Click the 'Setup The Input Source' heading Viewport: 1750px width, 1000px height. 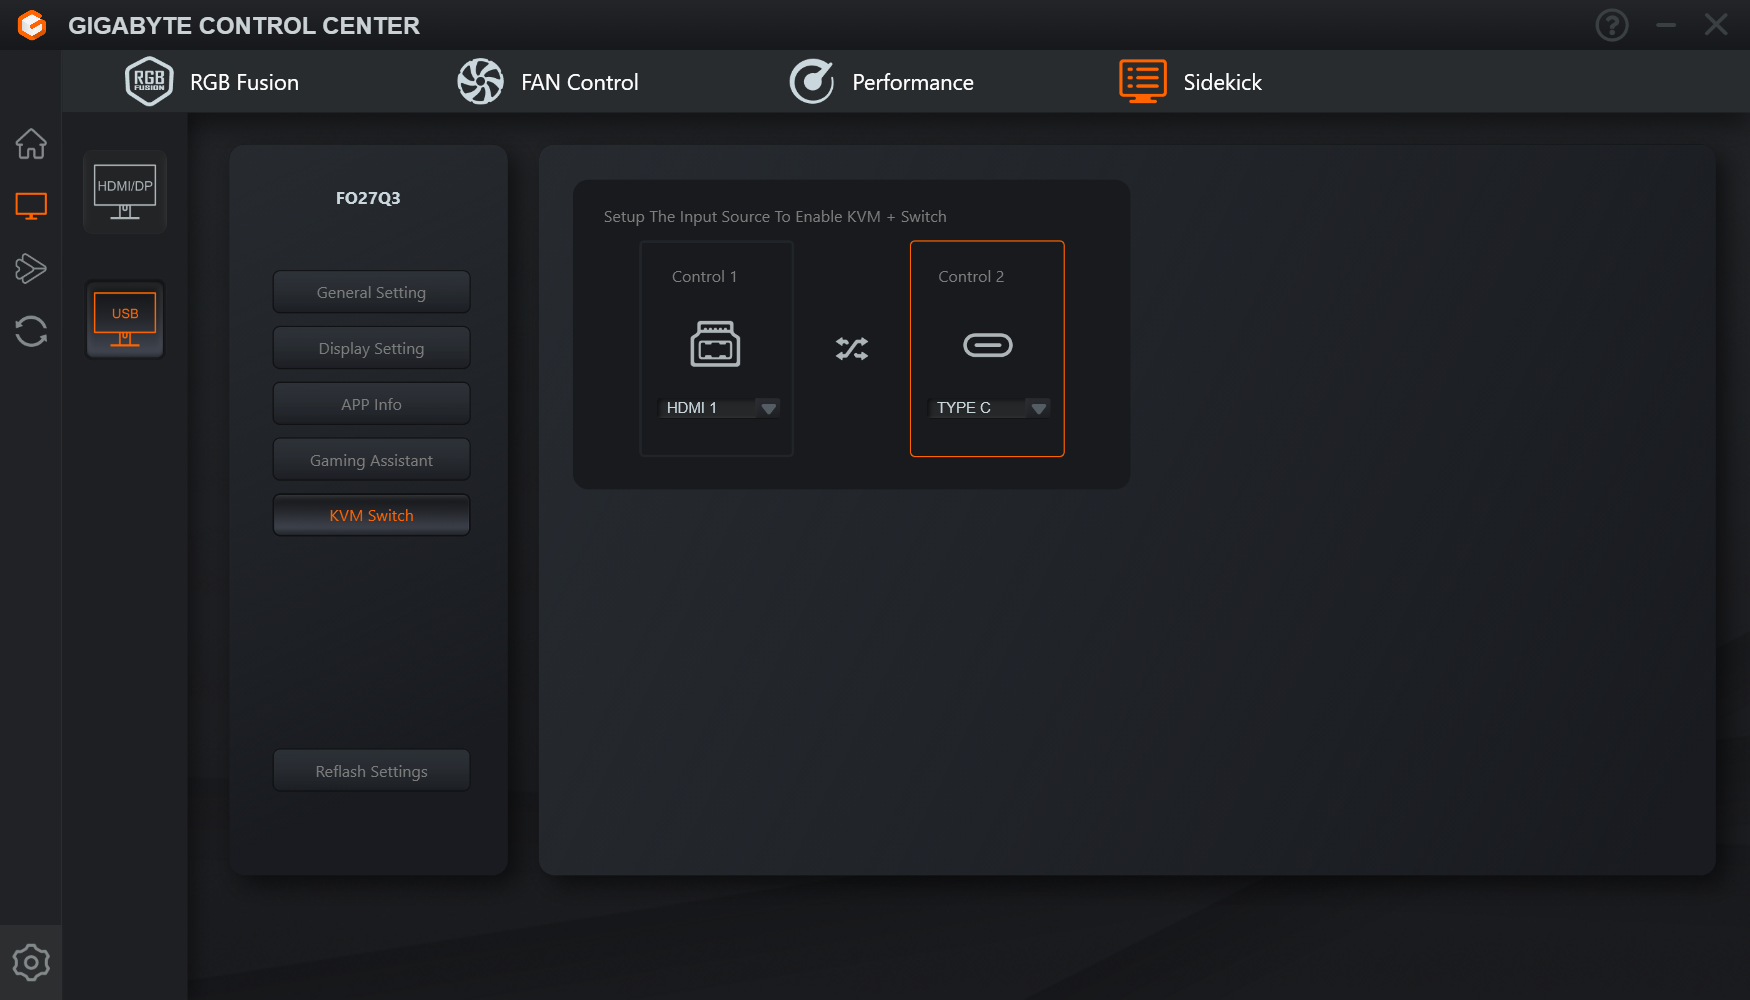(775, 216)
